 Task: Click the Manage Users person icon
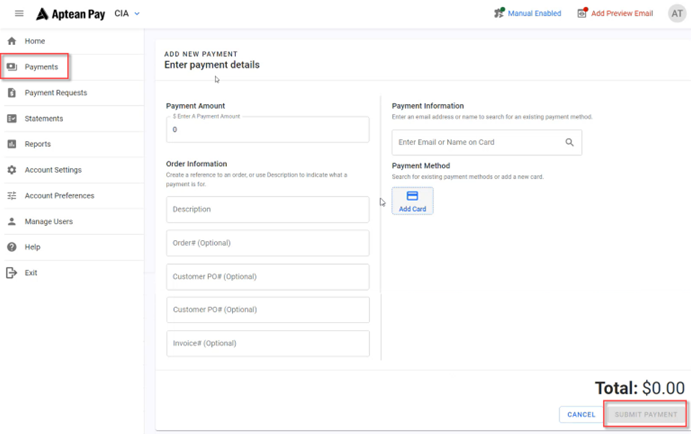pos(12,221)
